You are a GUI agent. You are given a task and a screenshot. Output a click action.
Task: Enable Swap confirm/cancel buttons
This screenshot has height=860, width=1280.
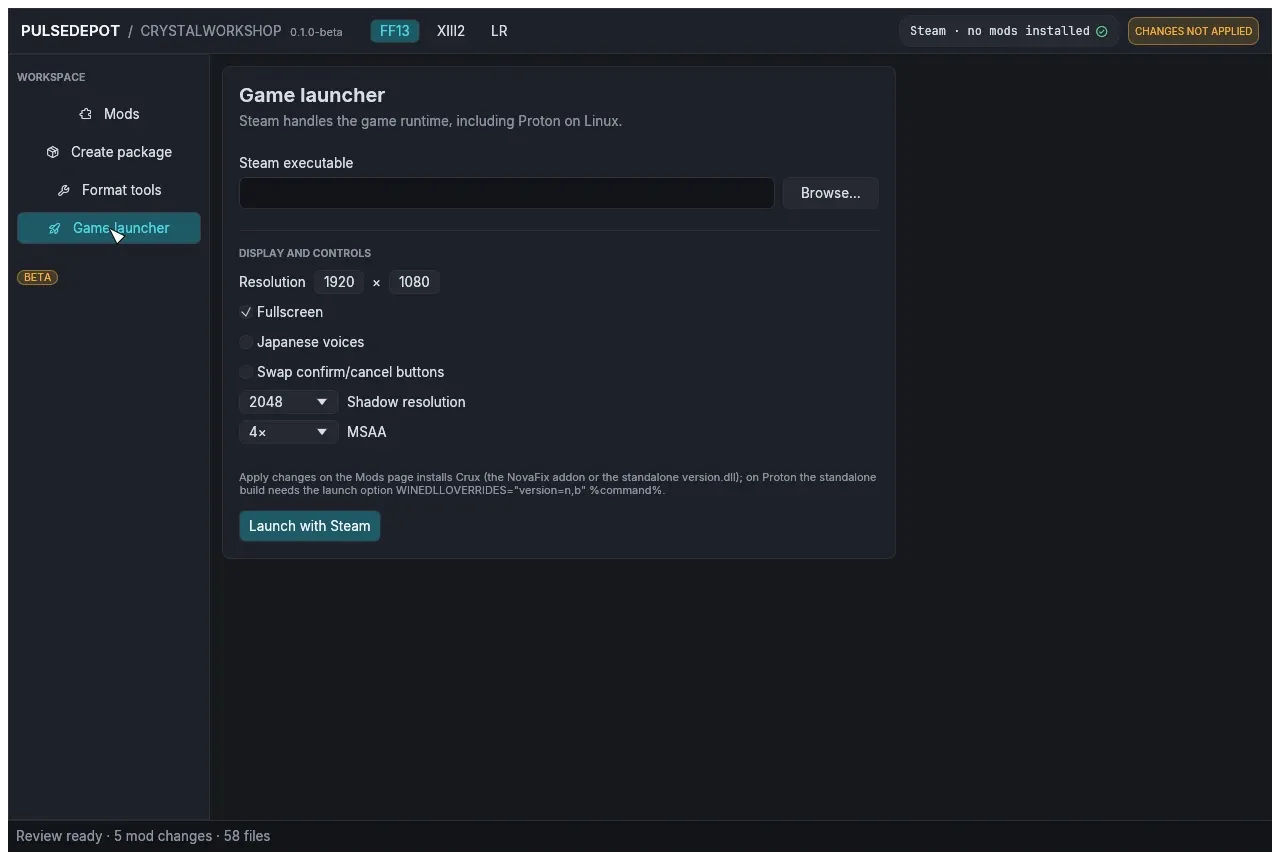[246, 372]
